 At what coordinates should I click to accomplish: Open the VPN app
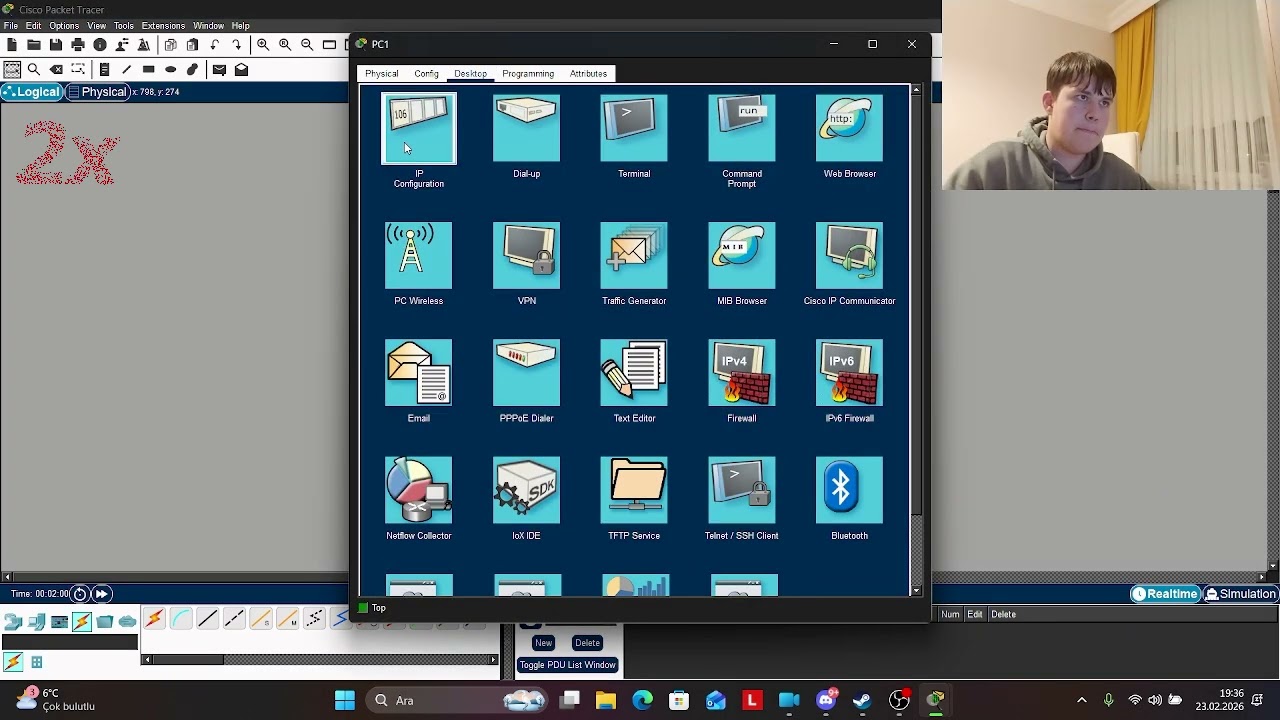(x=526, y=256)
